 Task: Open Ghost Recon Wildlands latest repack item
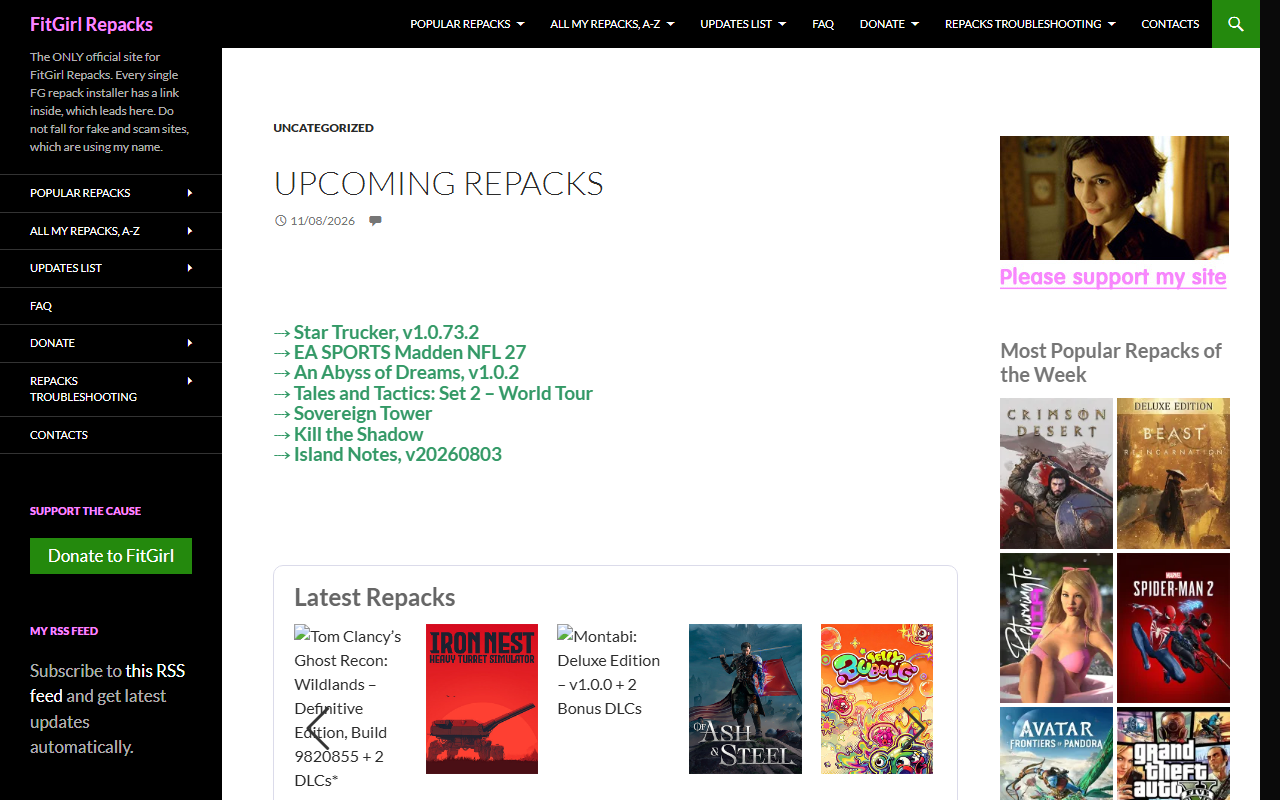pos(350,707)
